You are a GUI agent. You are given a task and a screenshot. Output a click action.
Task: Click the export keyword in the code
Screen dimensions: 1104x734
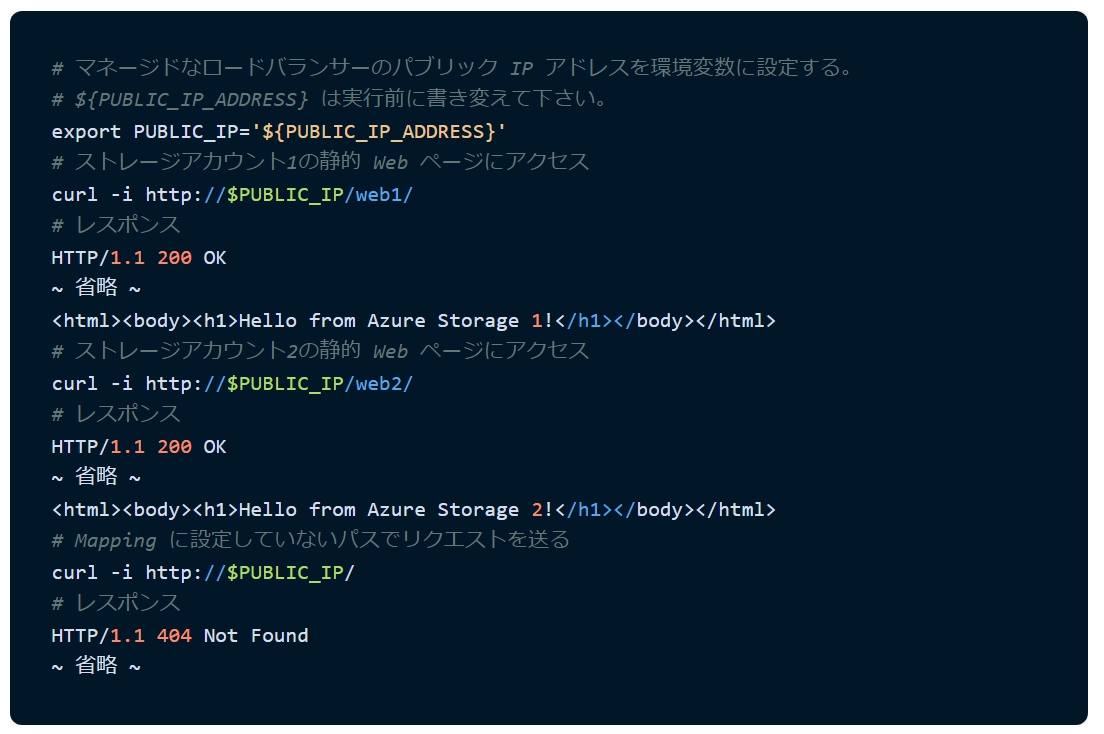click(x=86, y=131)
